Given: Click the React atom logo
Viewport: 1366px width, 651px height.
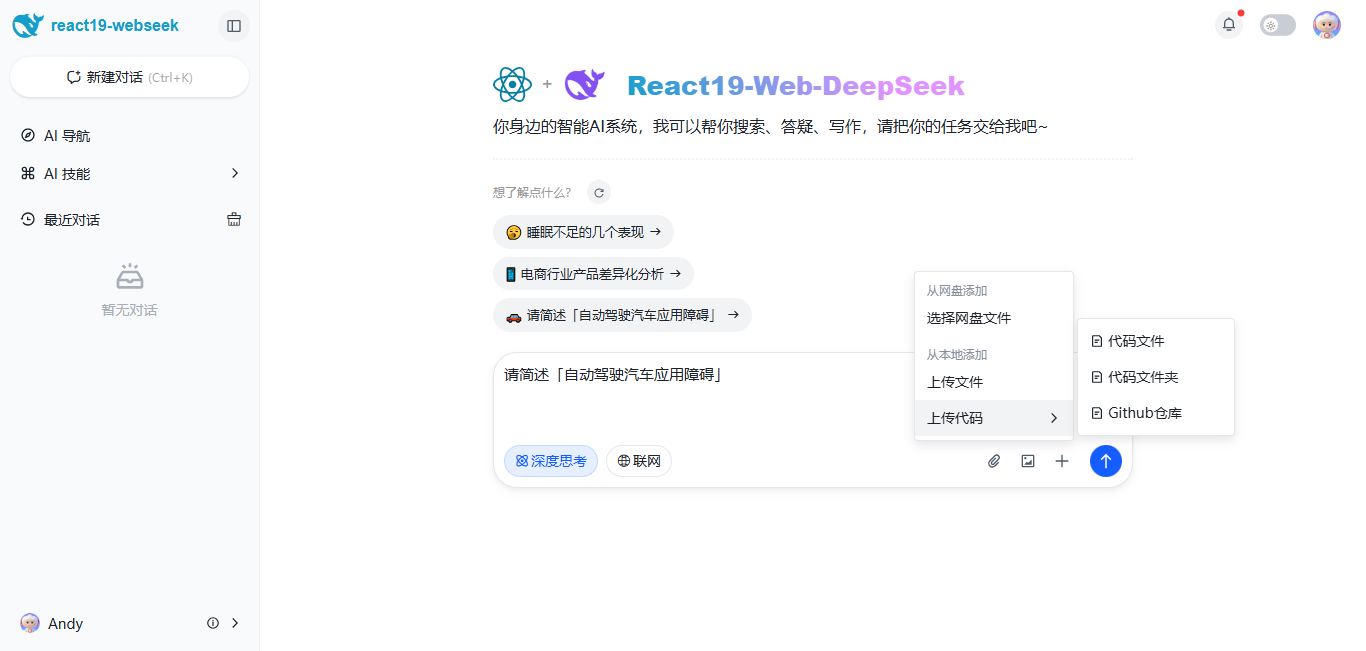Looking at the screenshot, I should [513, 85].
